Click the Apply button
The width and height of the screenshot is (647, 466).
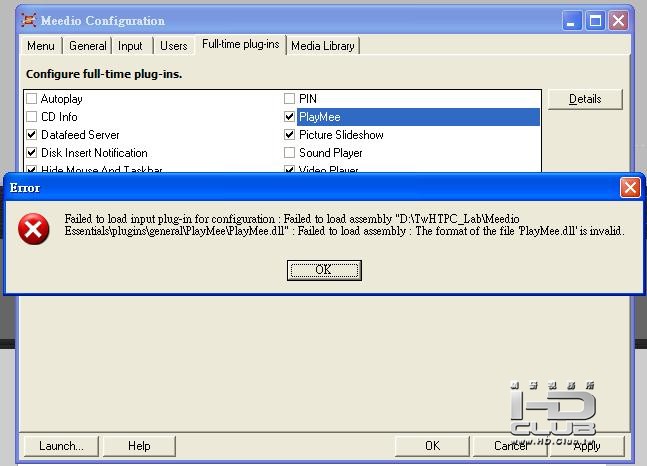tap(587, 446)
